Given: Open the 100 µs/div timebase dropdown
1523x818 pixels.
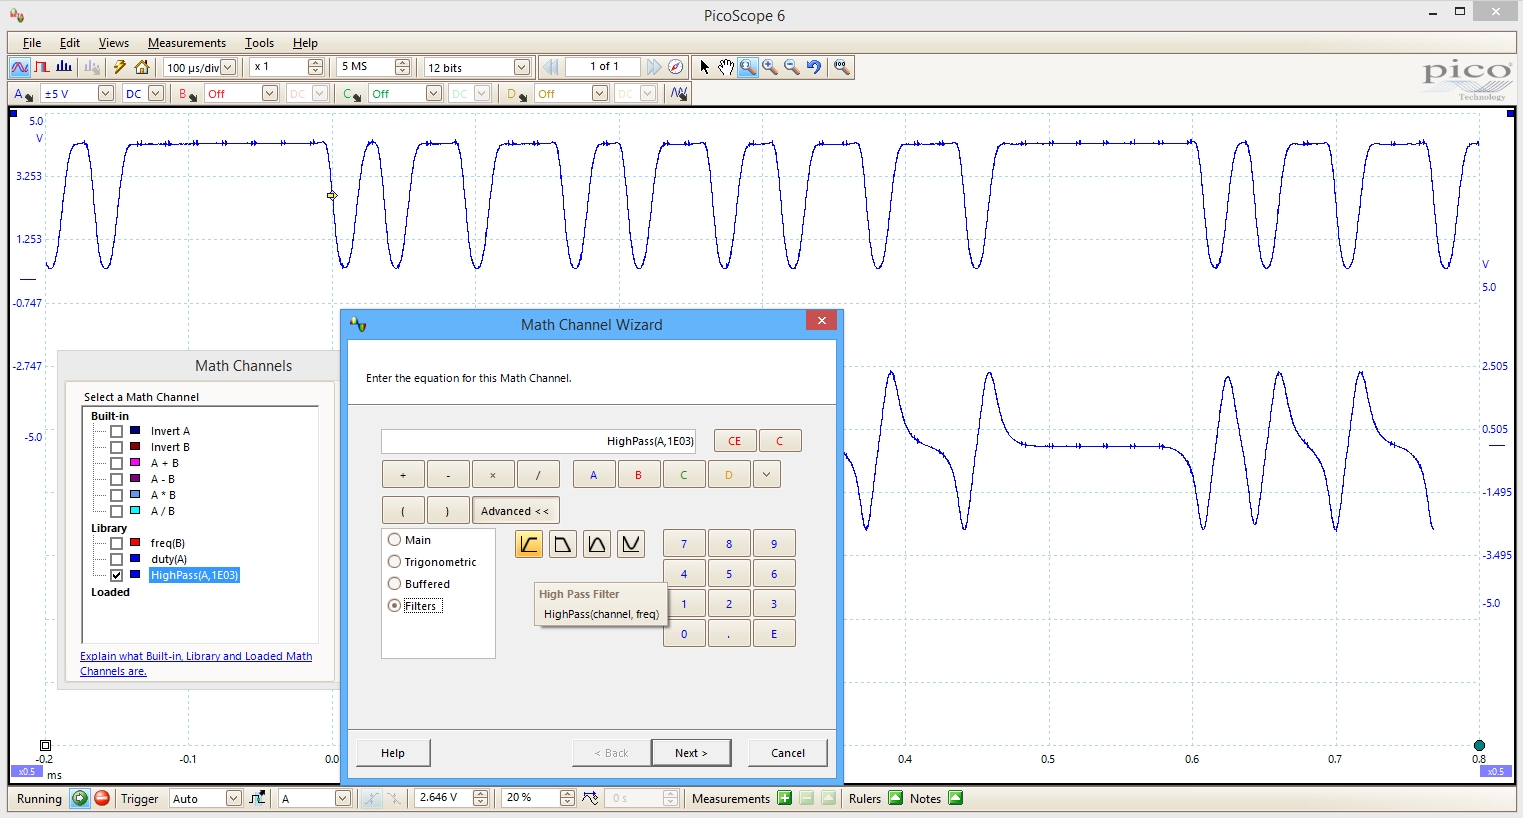Looking at the screenshot, I should click(x=228, y=67).
